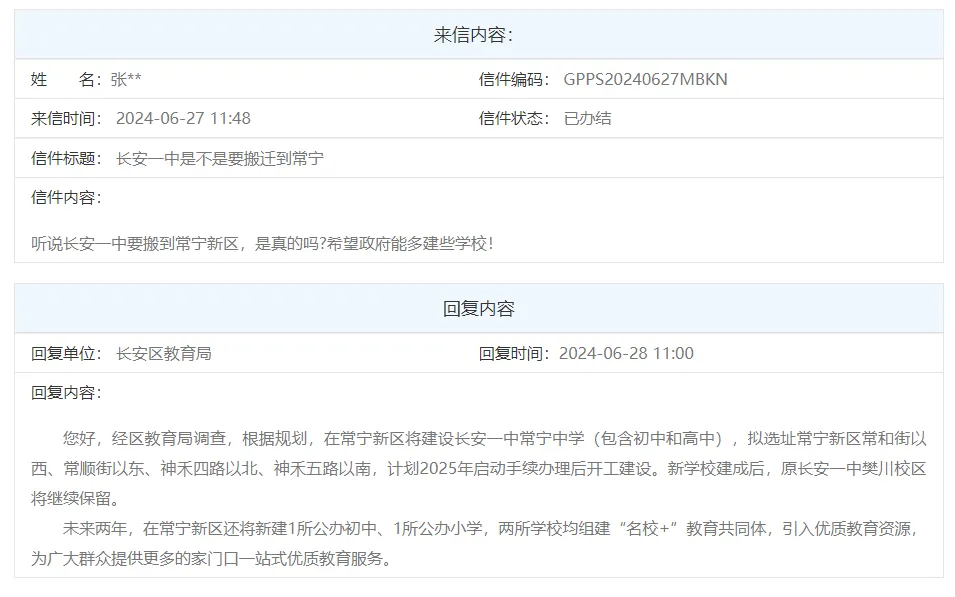Viewport: 955px width, 597px height.
Task: Select letter title 长安一中是不是要搬迁到常宁
Action: (220, 158)
